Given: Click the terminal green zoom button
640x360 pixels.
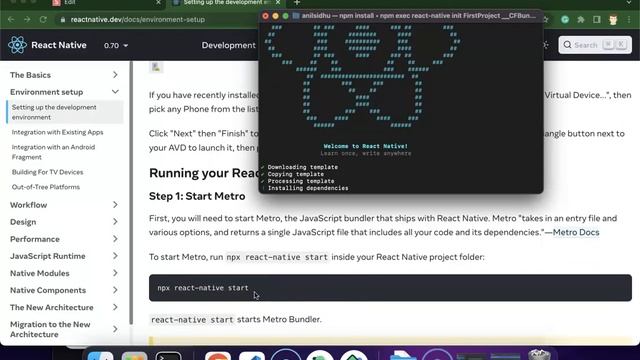Looking at the screenshot, I should click(286, 16).
